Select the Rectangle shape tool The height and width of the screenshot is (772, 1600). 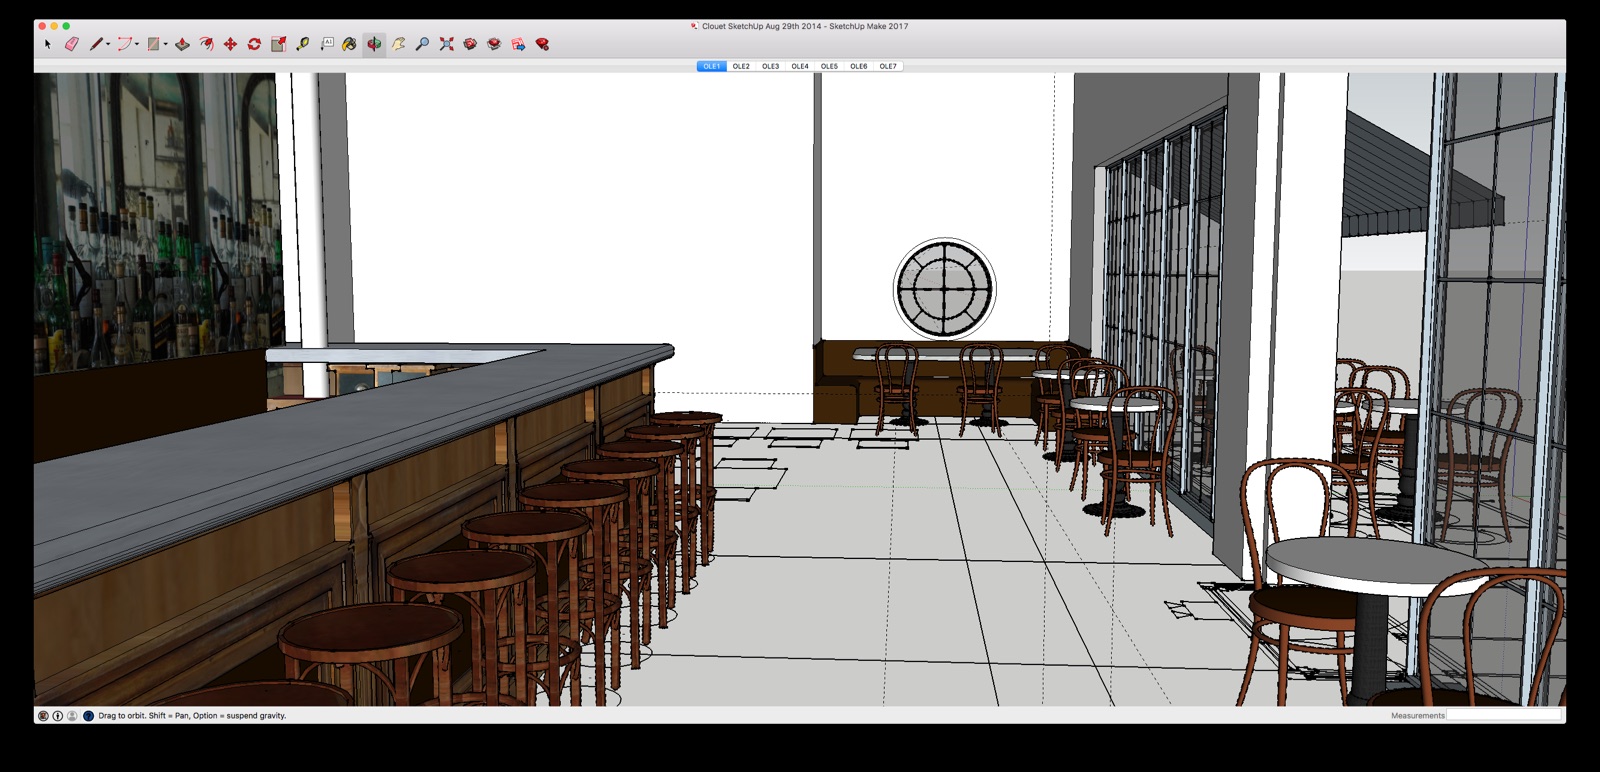click(x=153, y=44)
